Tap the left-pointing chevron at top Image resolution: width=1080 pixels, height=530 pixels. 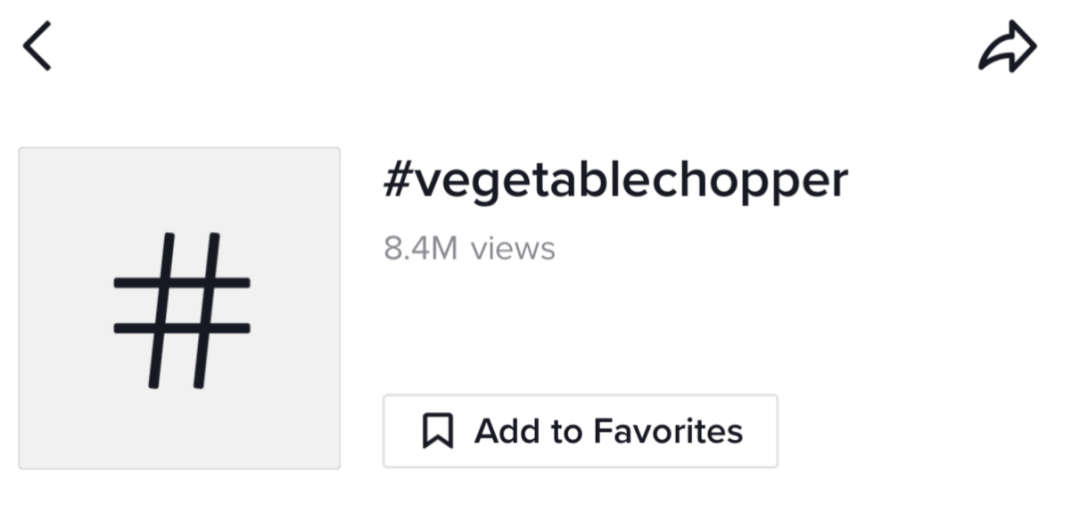pyautogui.click(x=37, y=48)
